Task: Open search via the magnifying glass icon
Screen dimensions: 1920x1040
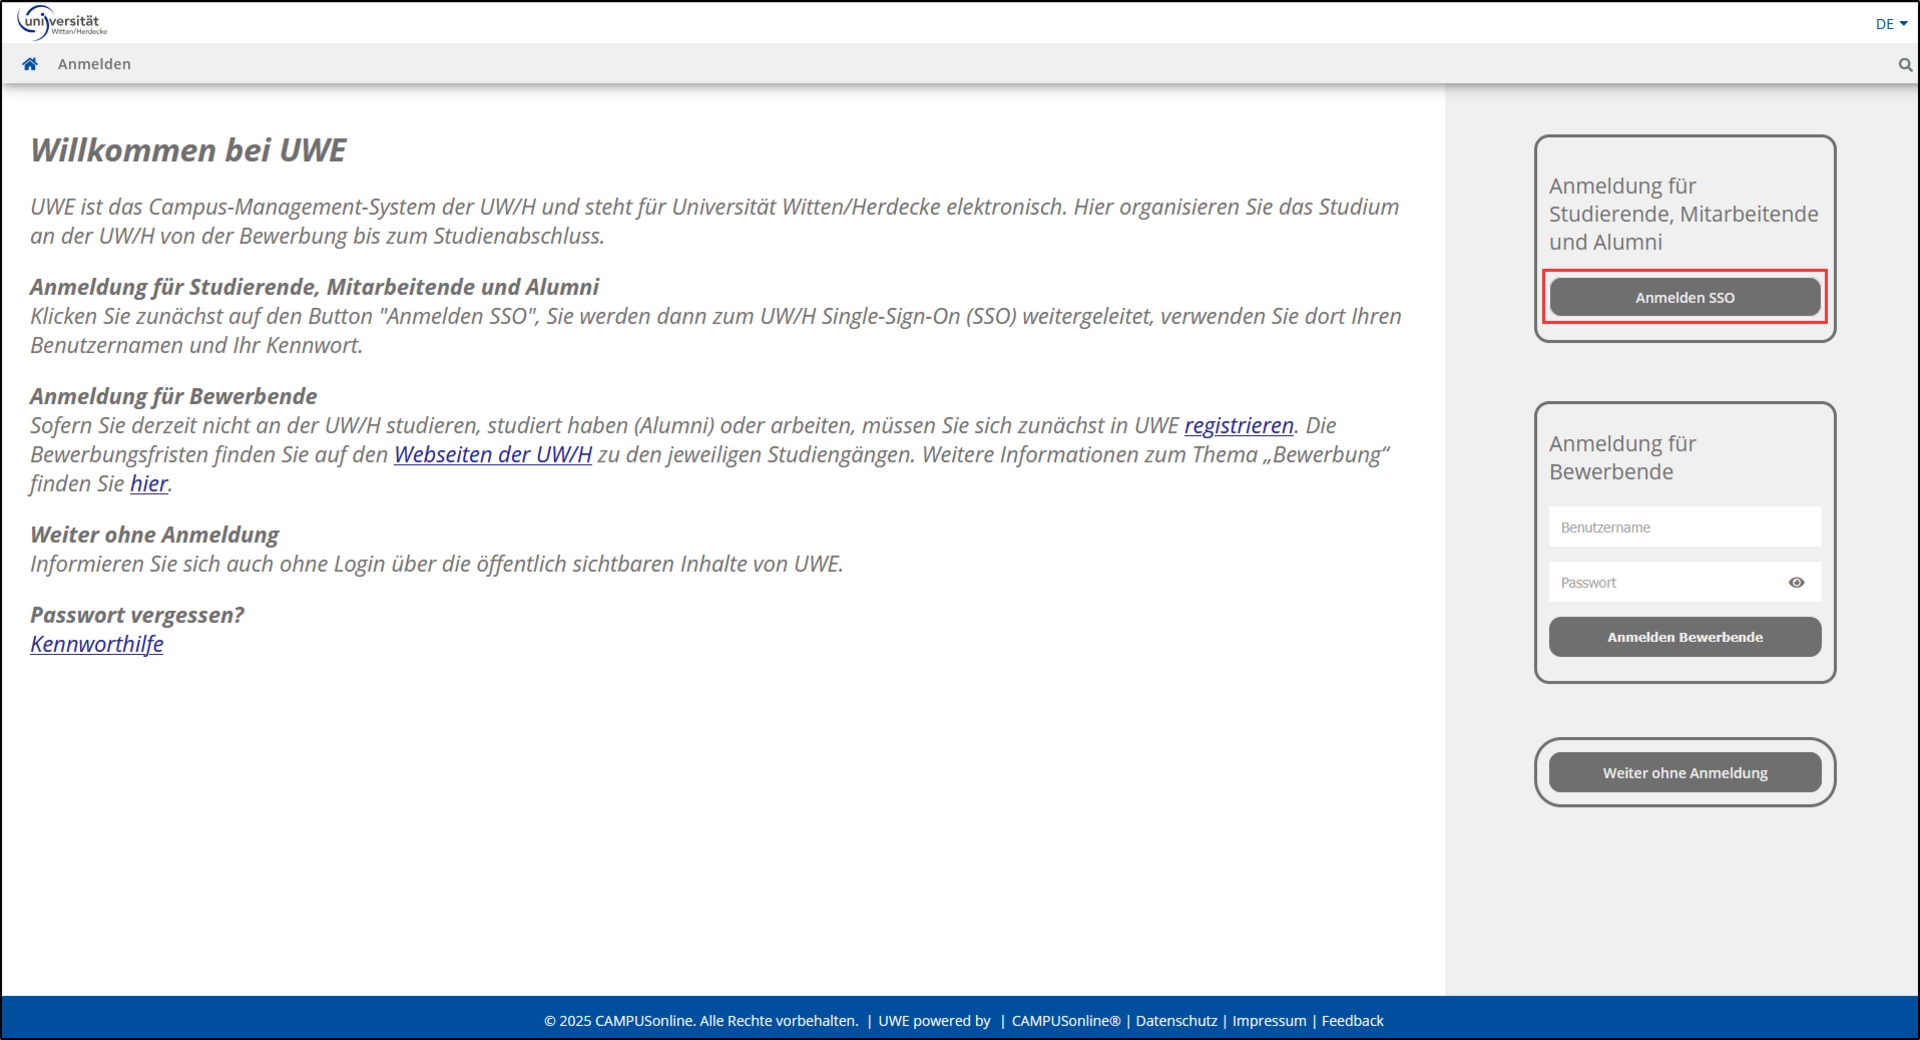Action: pos(1905,65)
